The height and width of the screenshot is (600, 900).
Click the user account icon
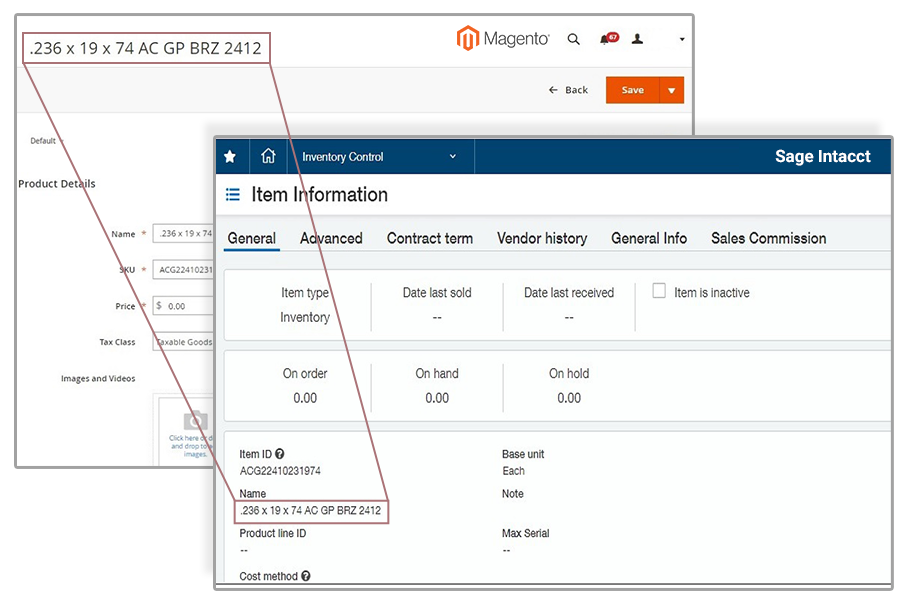[637, 40]
